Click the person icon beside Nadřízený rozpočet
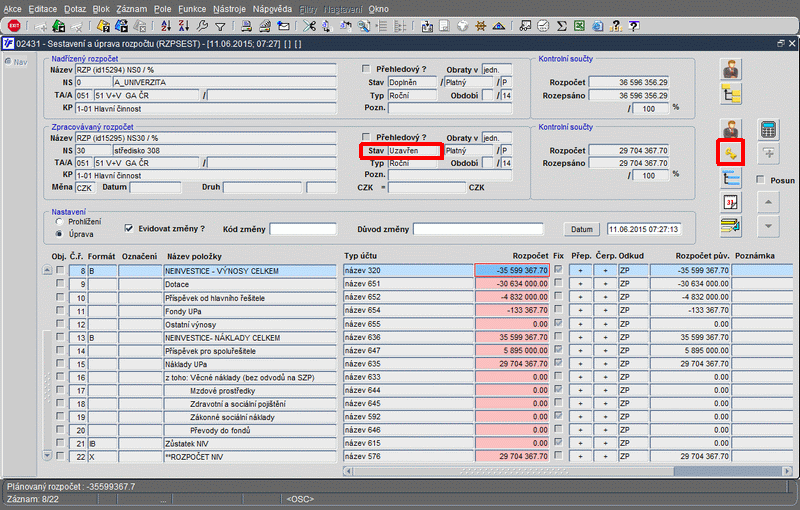 (731, 69)
